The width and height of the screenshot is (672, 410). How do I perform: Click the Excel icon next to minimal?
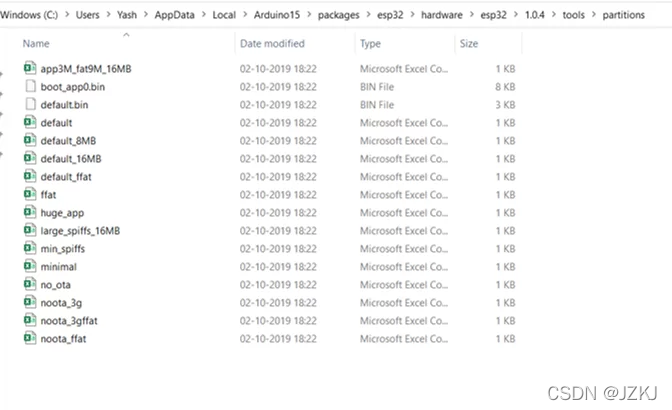point(30,266)
